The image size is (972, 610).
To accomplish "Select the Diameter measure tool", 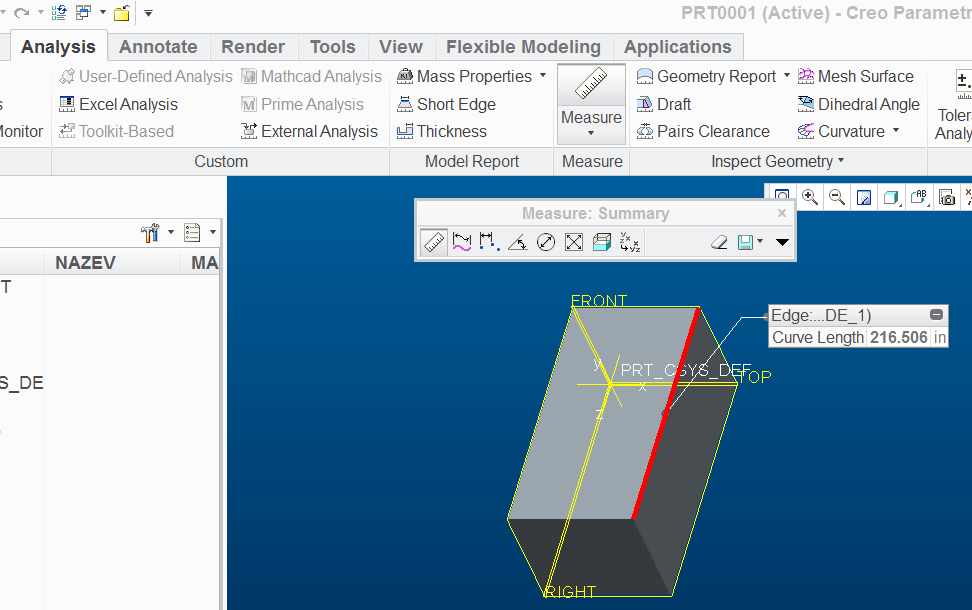I will point(546,242).
